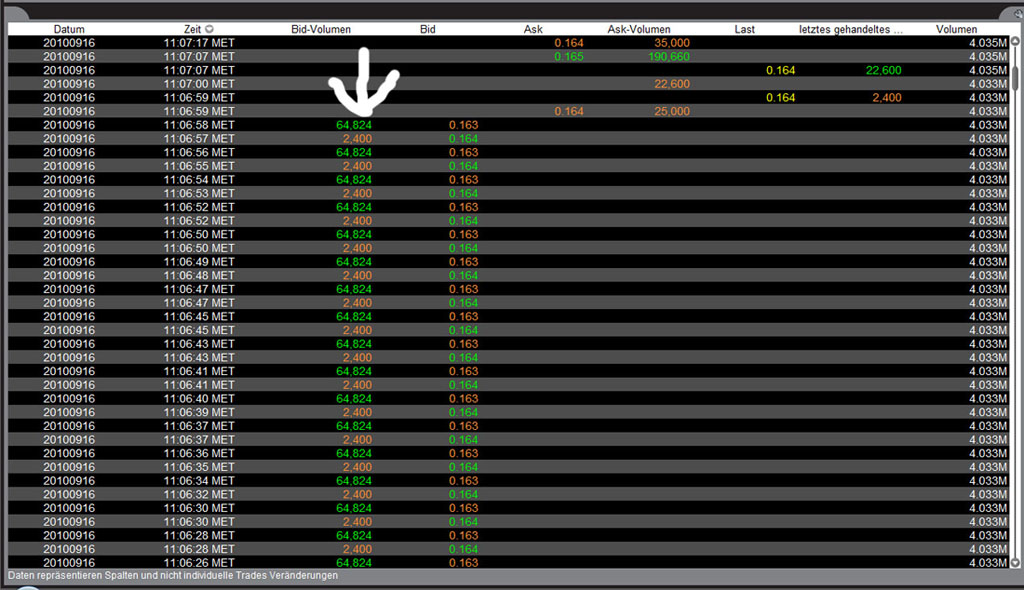
Task: Sort by the Ask-Volumen column header
Action: point(639,29)
